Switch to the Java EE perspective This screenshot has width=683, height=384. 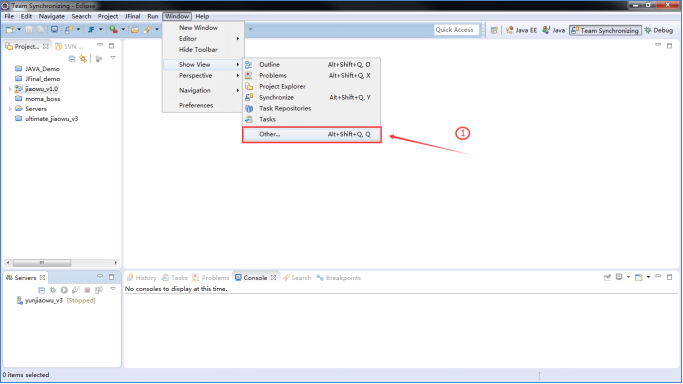coord(521,30)
